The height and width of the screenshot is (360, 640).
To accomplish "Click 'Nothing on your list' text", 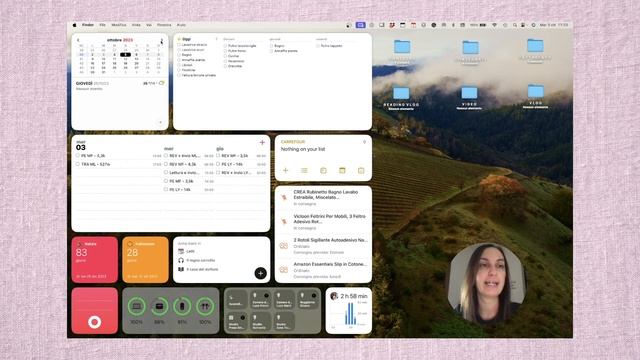I will click(x=303, y=149).
